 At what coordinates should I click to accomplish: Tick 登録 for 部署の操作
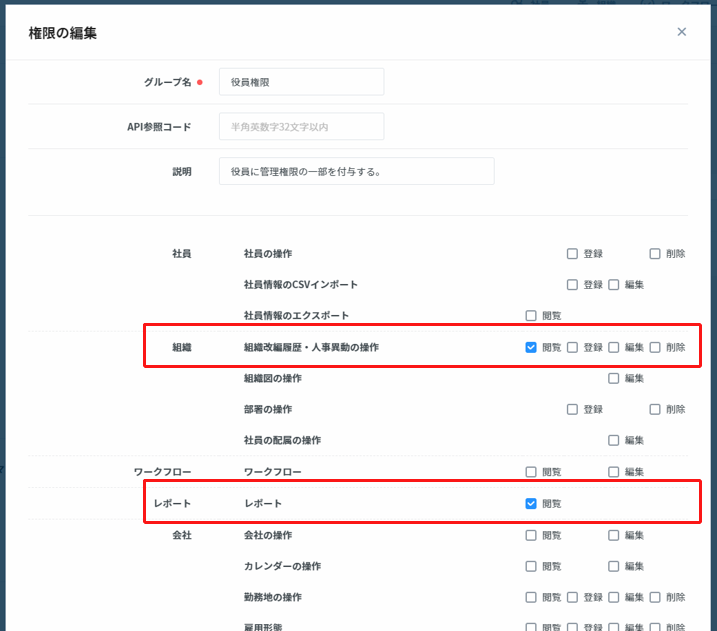(x=573, y=410)
